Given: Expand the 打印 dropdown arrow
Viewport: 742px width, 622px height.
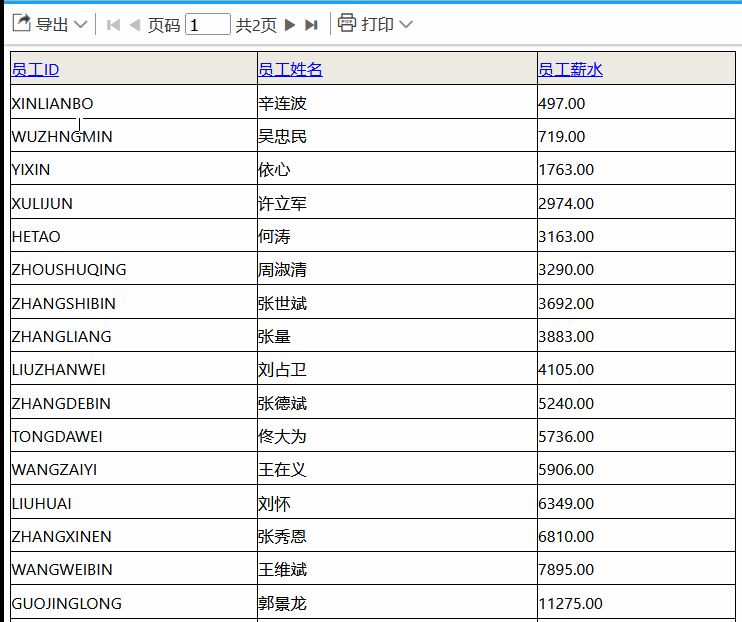Looking at the screenshot, I should pos(406,24).
